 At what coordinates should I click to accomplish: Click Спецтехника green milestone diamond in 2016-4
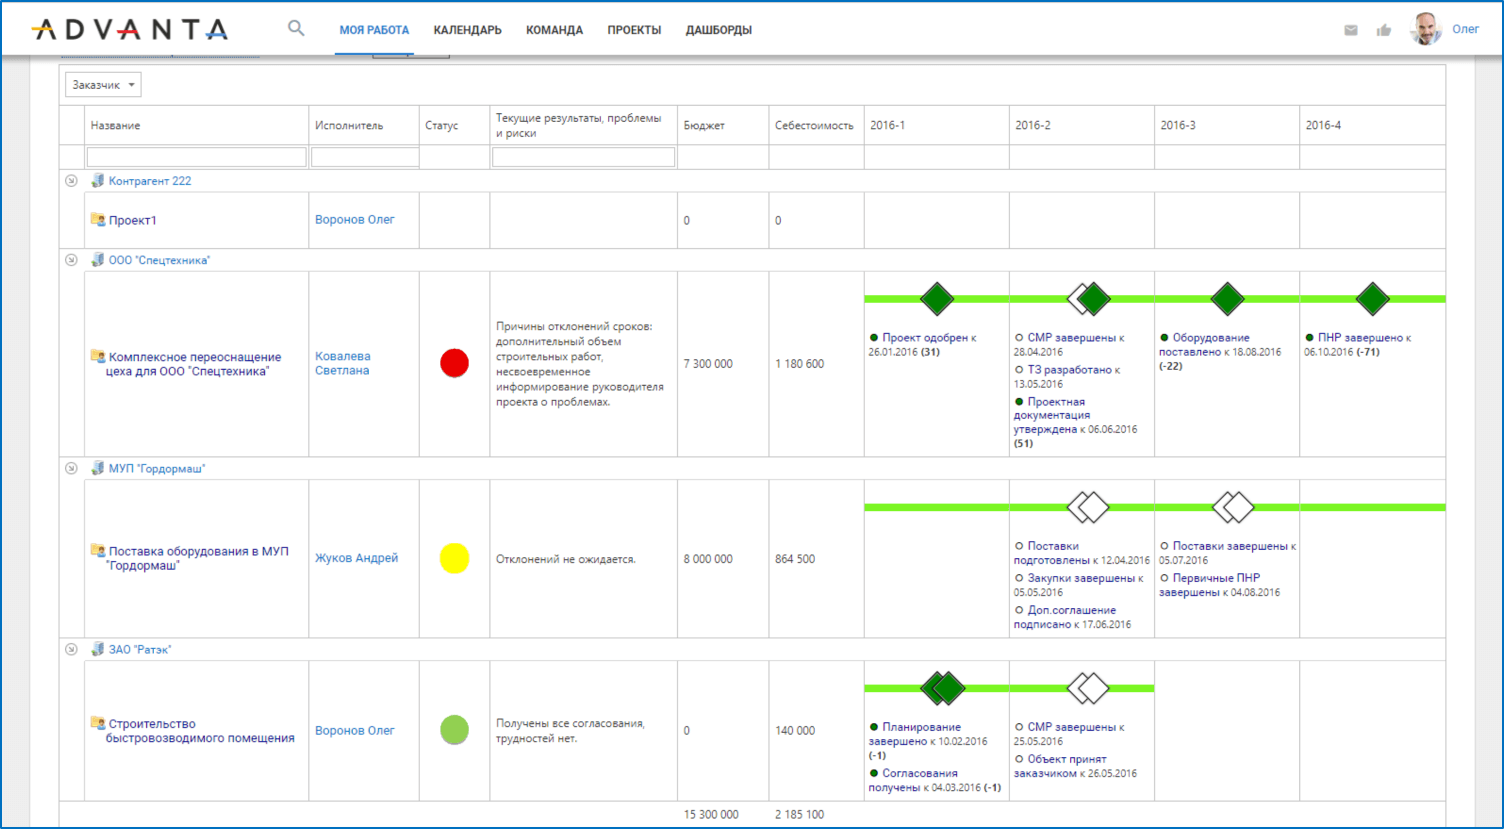click(1373, 298)
